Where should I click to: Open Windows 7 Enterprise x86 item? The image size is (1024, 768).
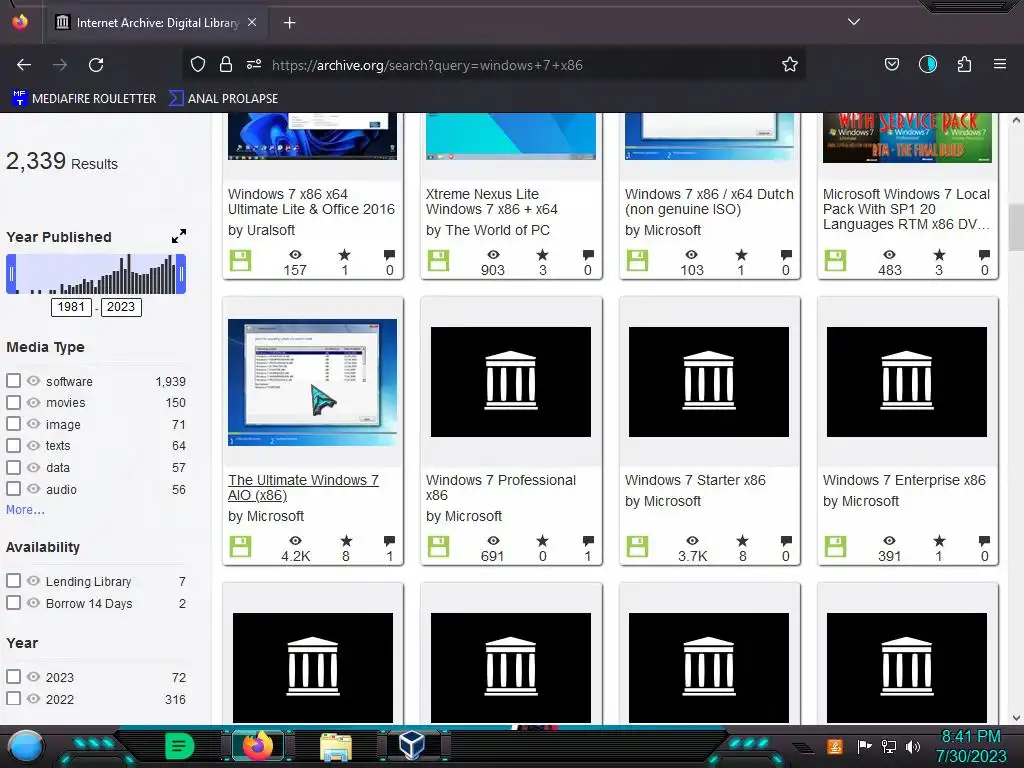[904, 480]
